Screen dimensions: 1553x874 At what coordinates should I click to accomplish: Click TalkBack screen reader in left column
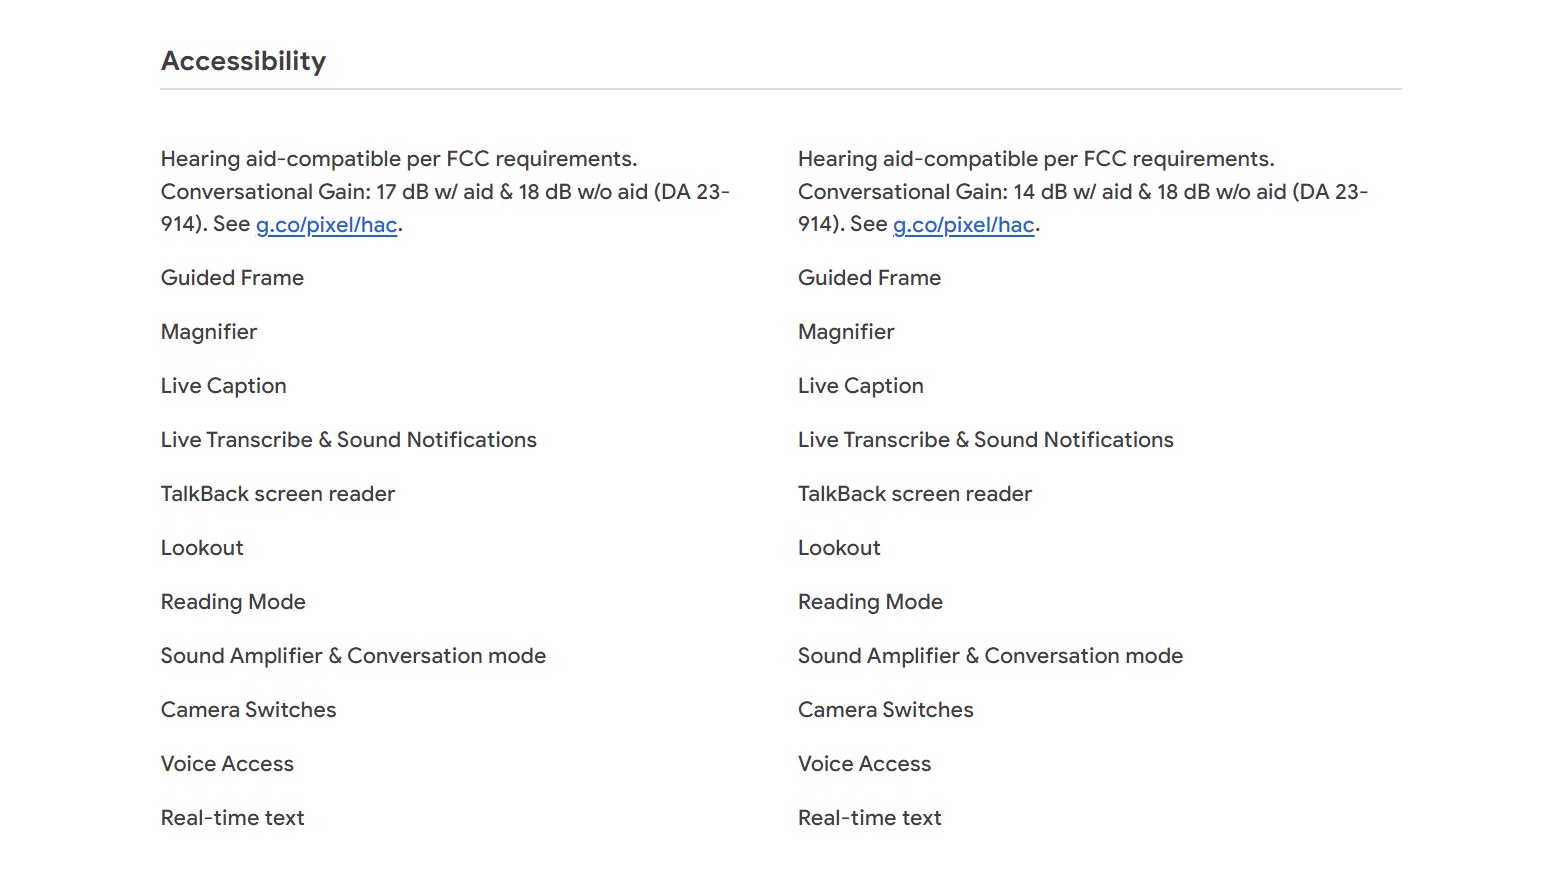click(278, 494)
